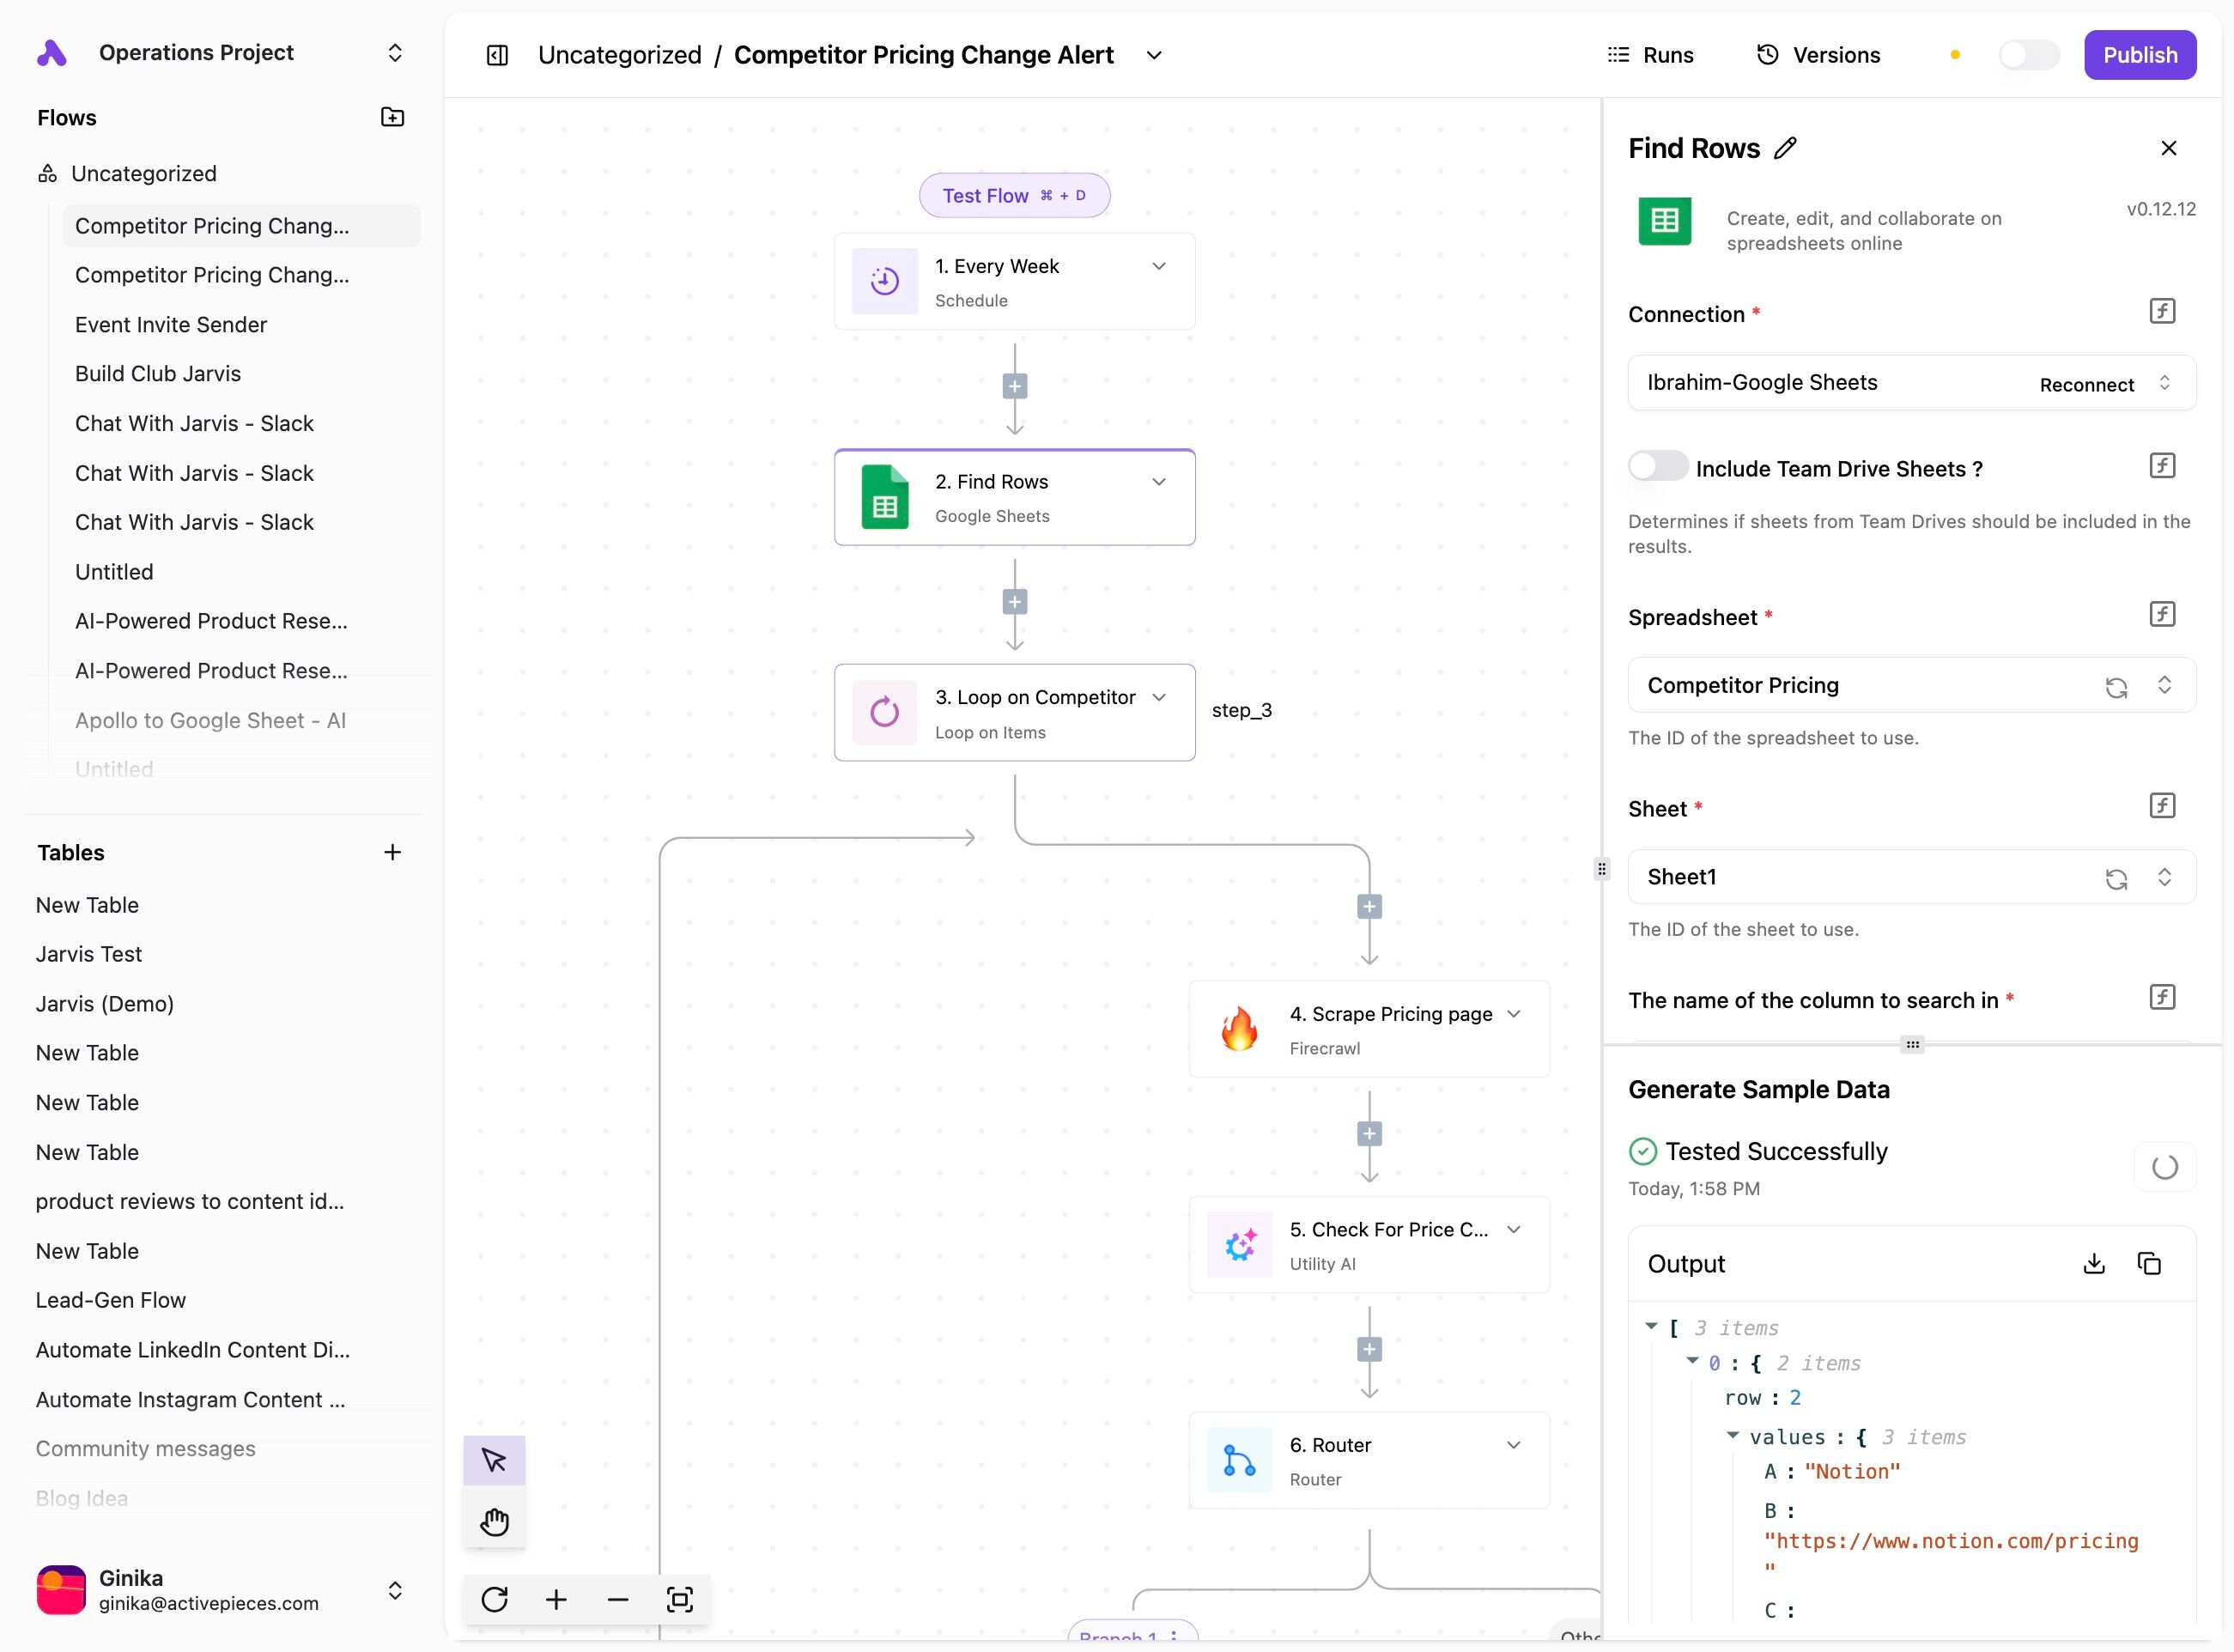The width and height of the screenshot is (2234, 1652).
Task: Click the pencil icon to rename Find Rows
Action: (x=1785, y=148)
